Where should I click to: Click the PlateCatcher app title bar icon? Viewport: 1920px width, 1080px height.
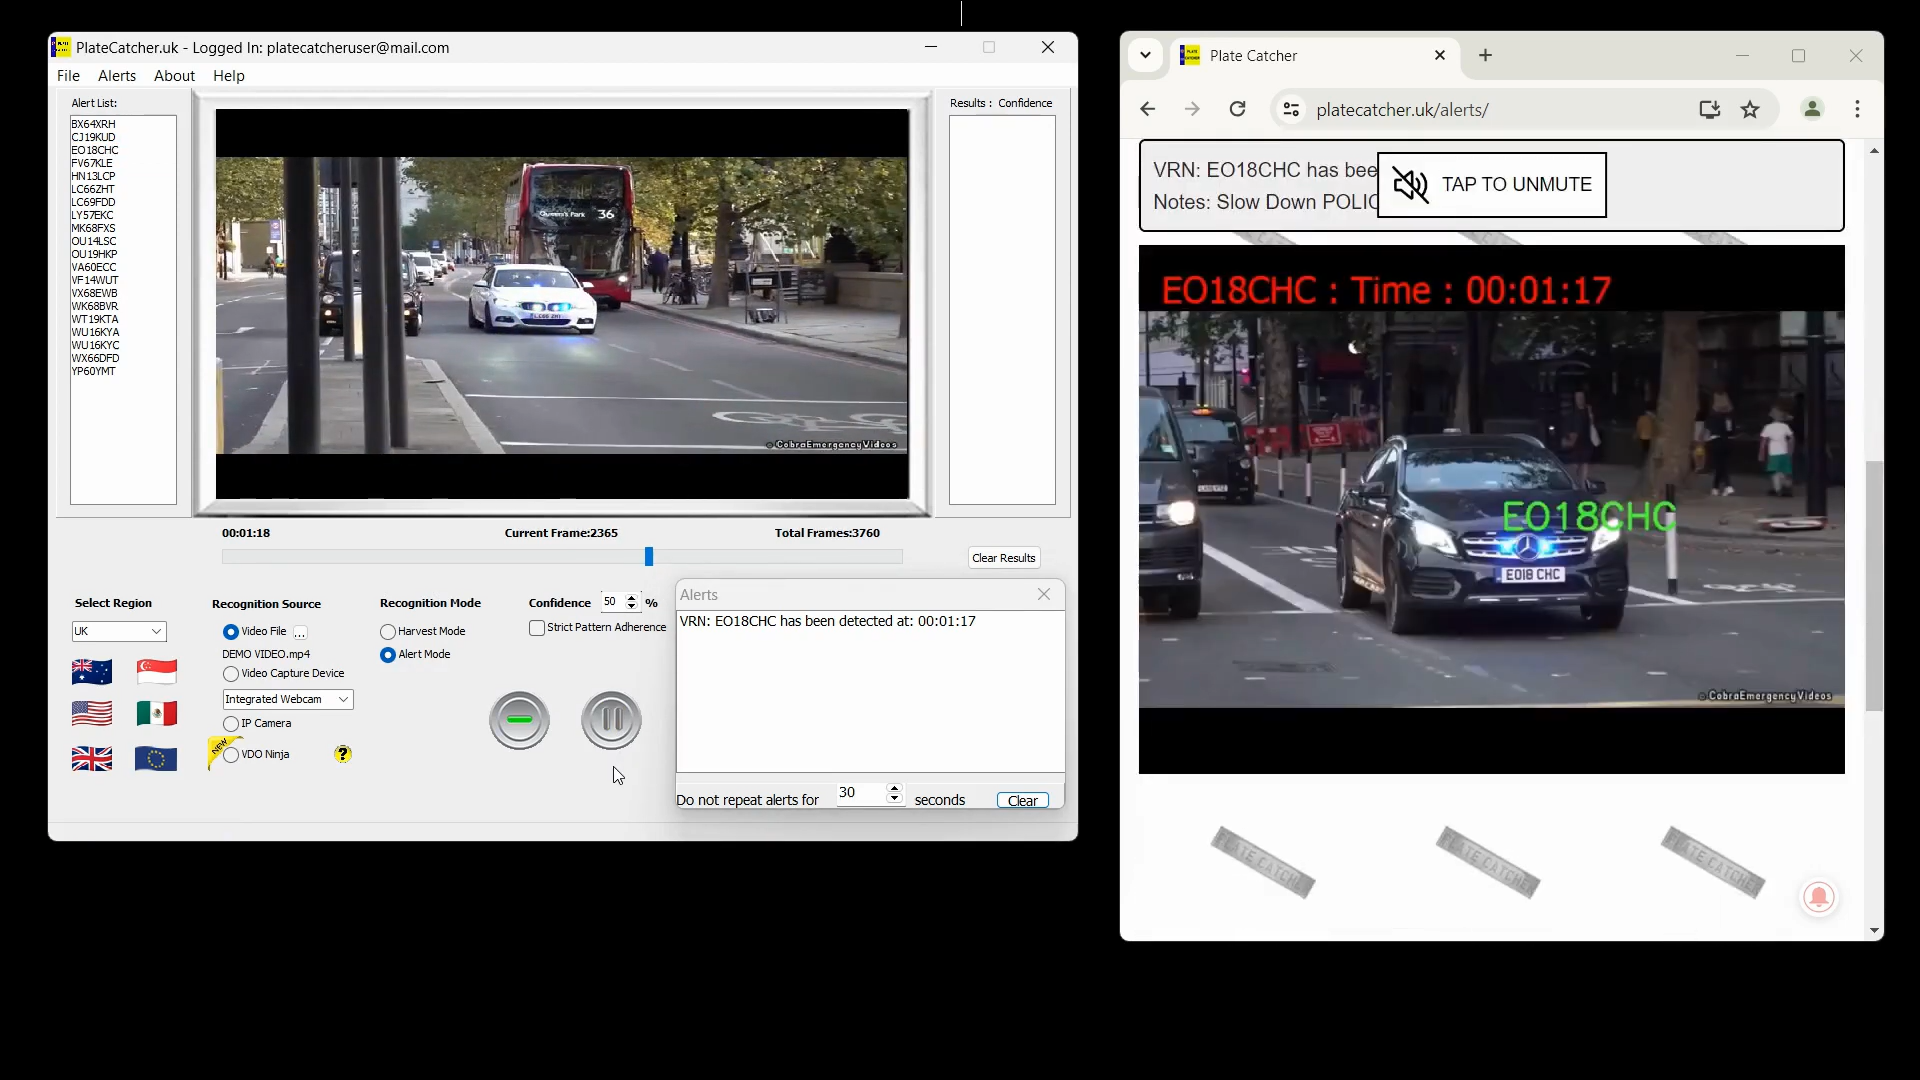coord(61,47)
